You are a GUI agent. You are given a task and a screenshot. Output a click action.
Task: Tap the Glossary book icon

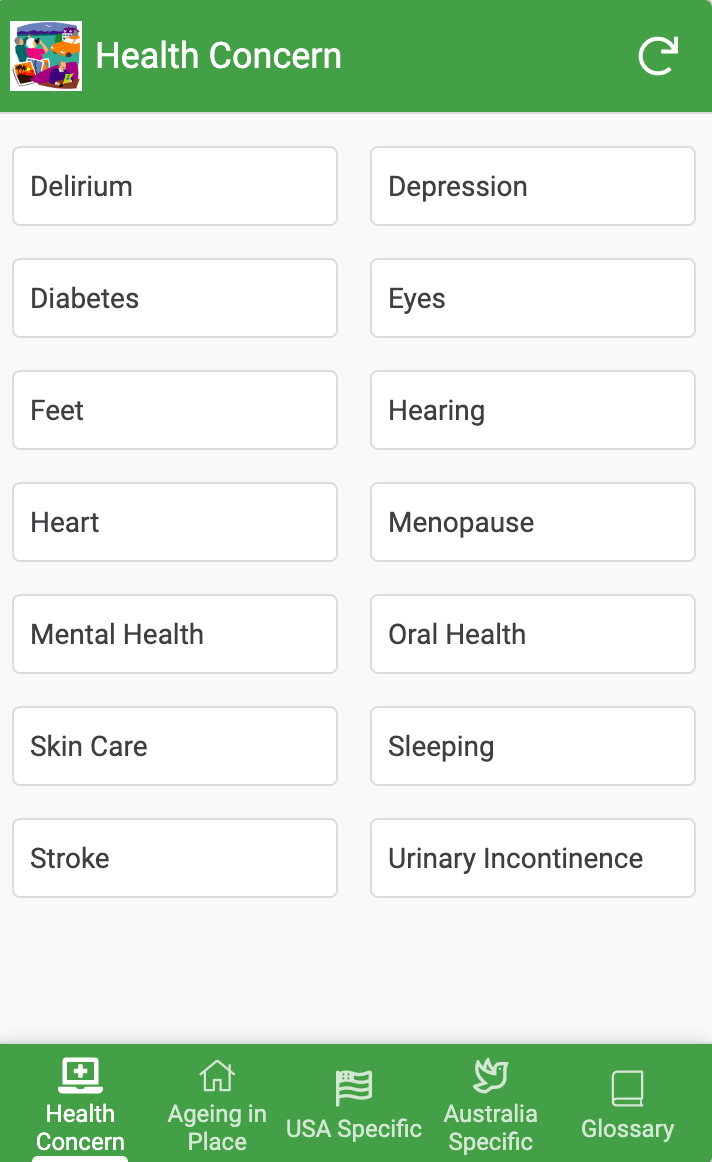tap(627, 1088)
